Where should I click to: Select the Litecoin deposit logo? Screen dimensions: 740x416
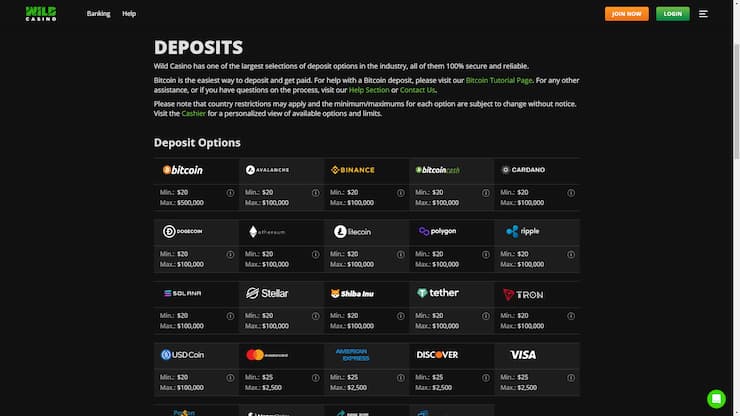pos(353,232)
